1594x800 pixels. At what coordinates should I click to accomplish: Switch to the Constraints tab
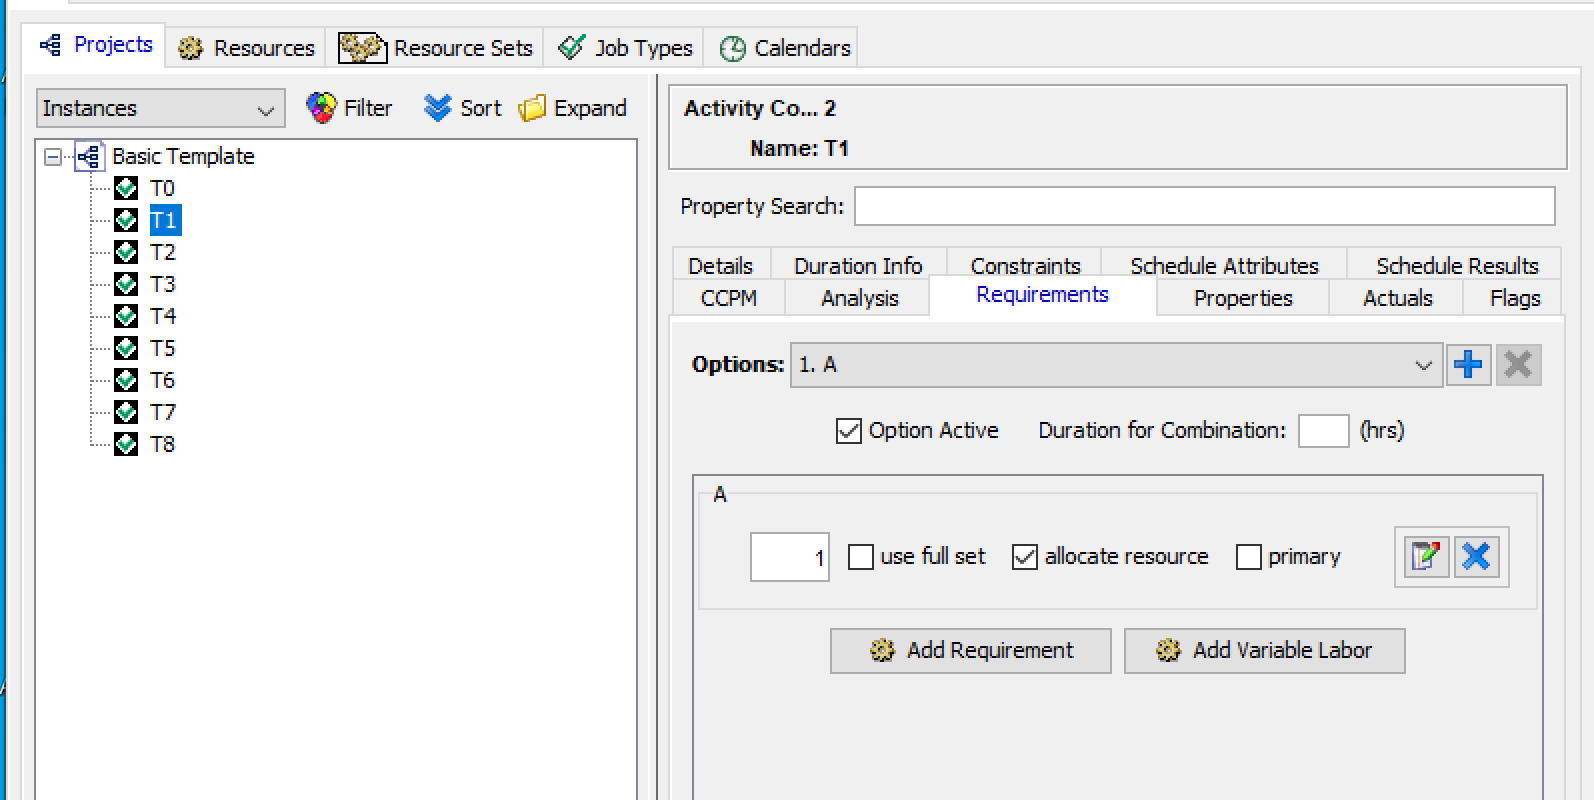coord(1024,266)
